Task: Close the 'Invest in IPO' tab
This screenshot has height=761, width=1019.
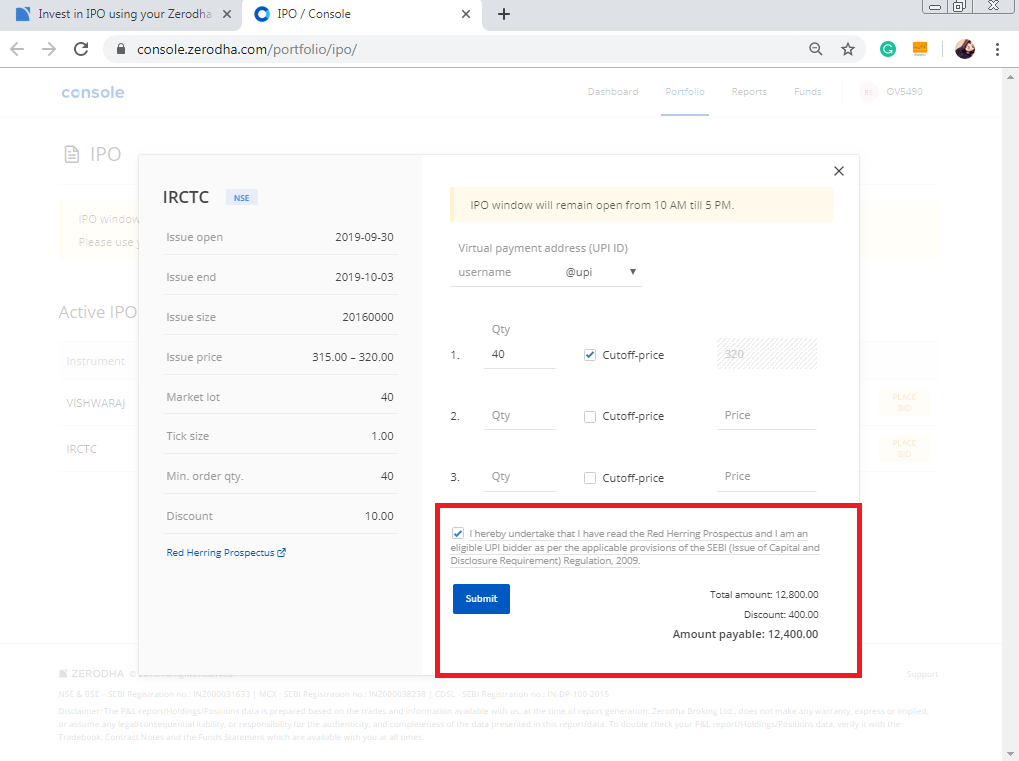Action: pos(227,14)
